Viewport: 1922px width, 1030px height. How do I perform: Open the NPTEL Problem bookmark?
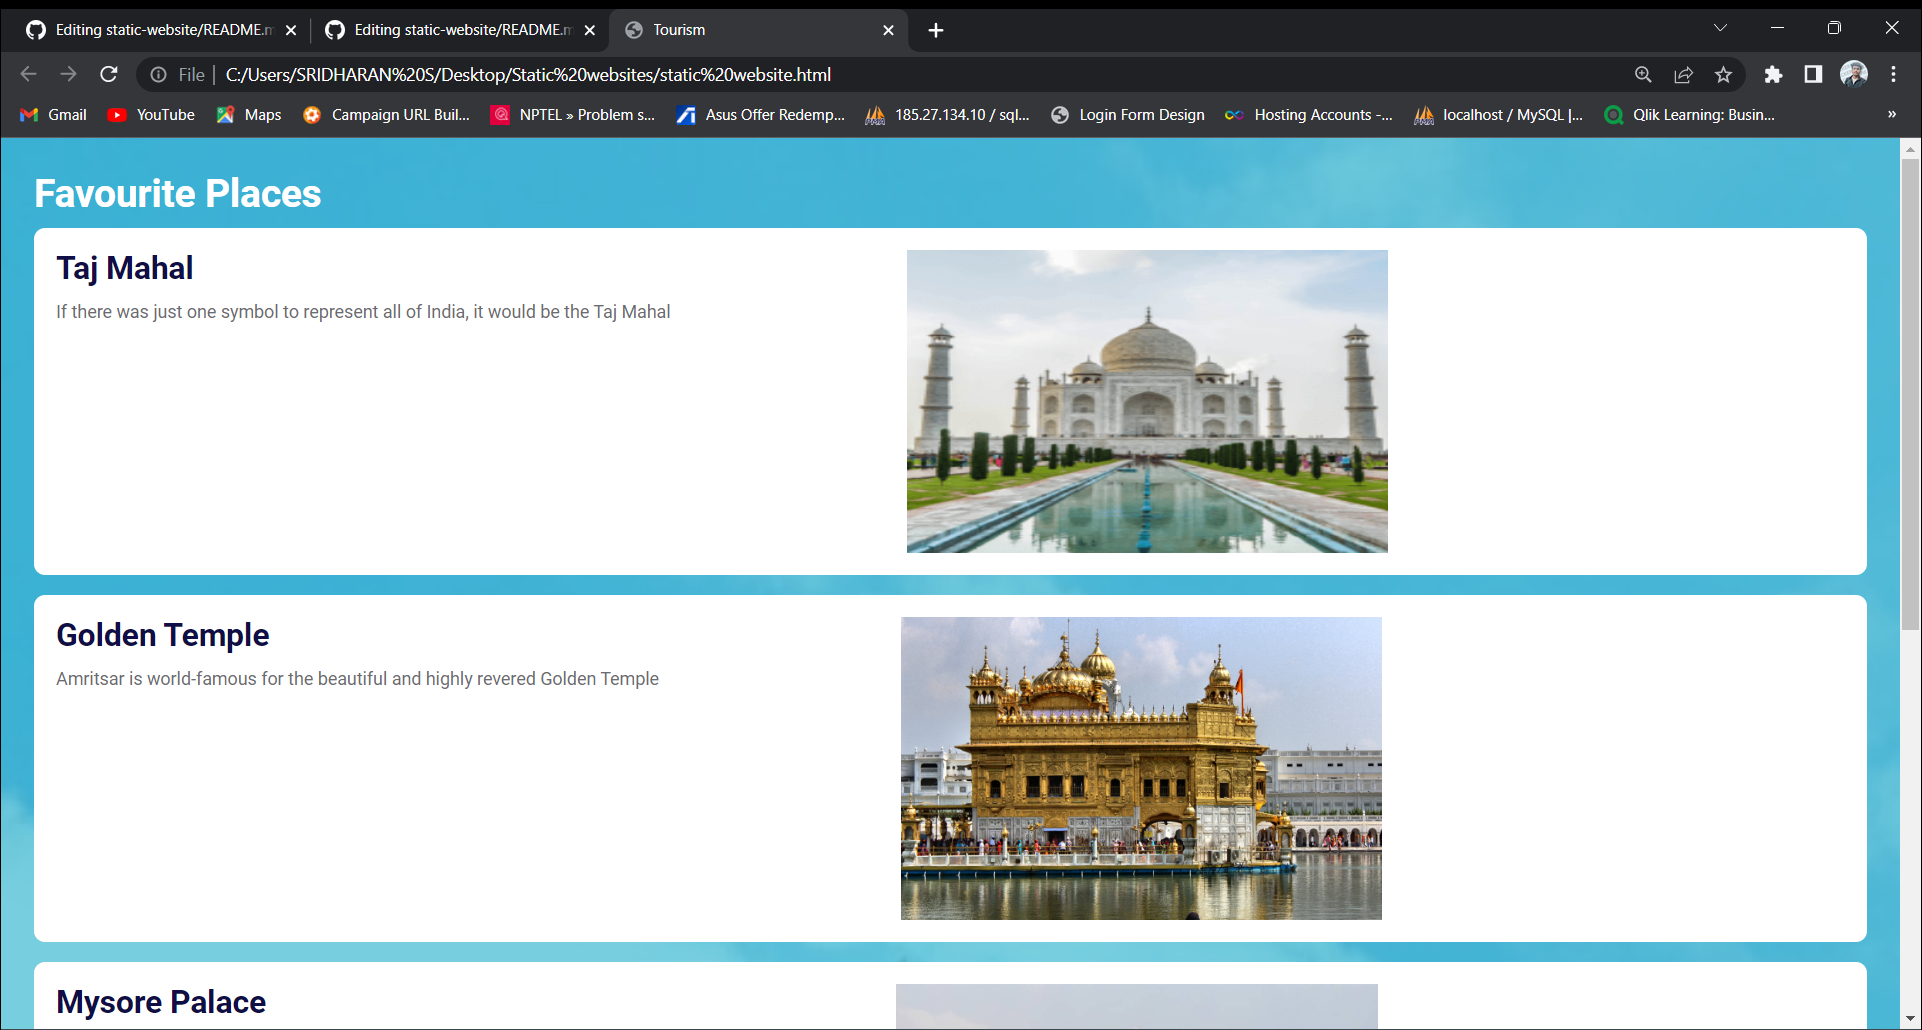[x=573, y=115]
